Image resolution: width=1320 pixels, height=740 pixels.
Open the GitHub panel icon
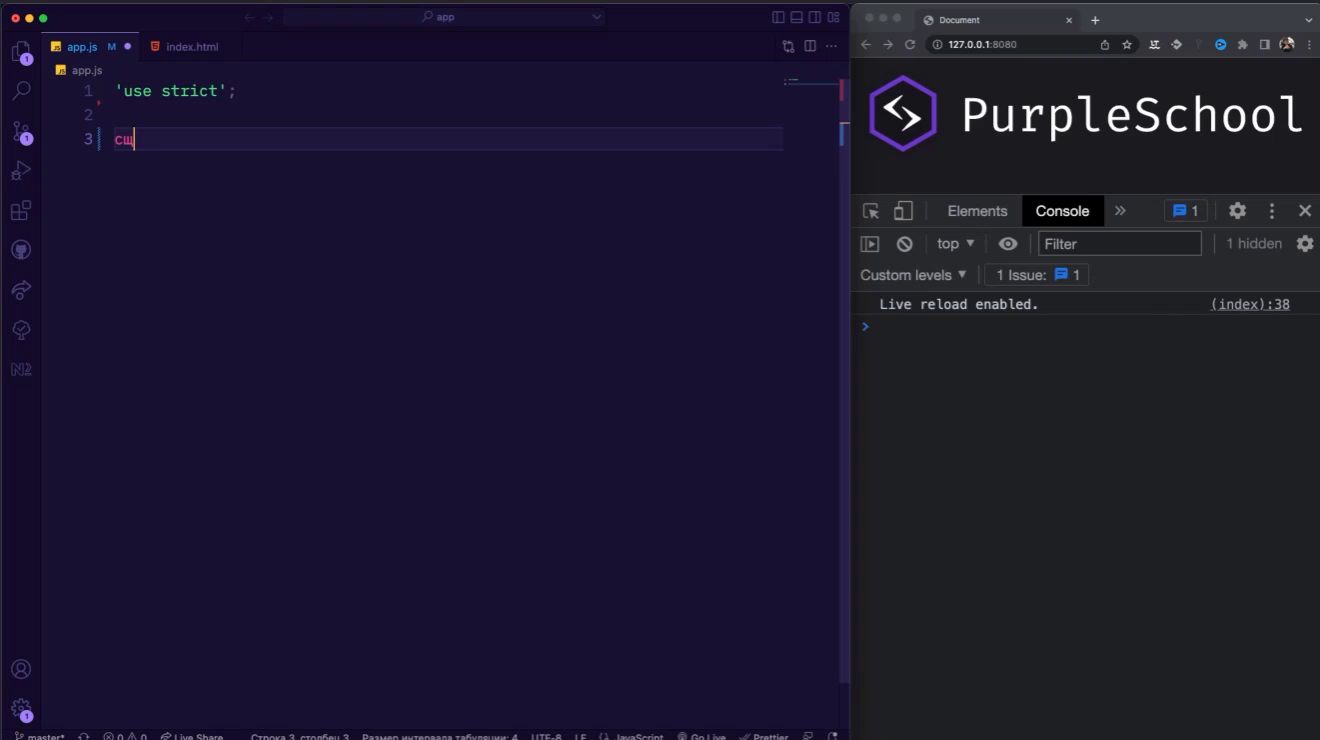click(21, 250)
